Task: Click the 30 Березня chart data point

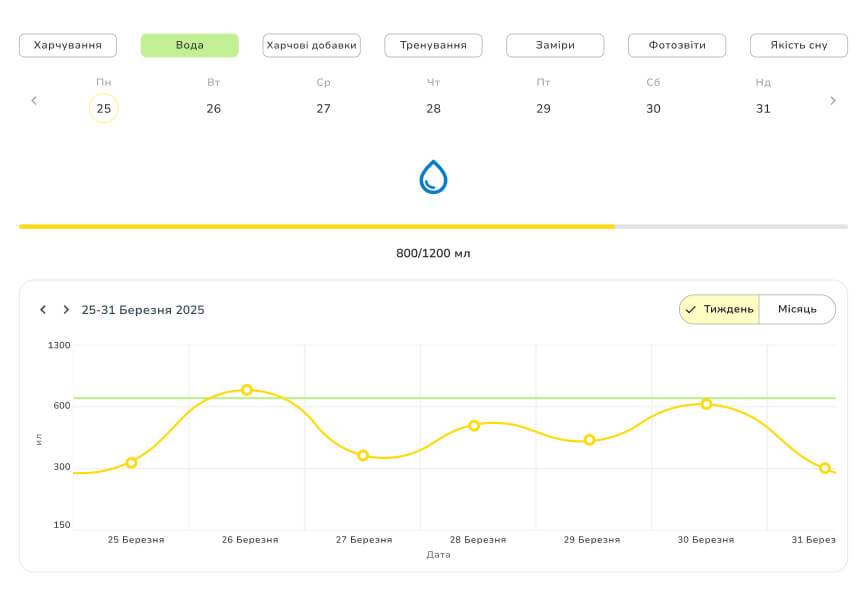Action: click(x=706, y=404)
